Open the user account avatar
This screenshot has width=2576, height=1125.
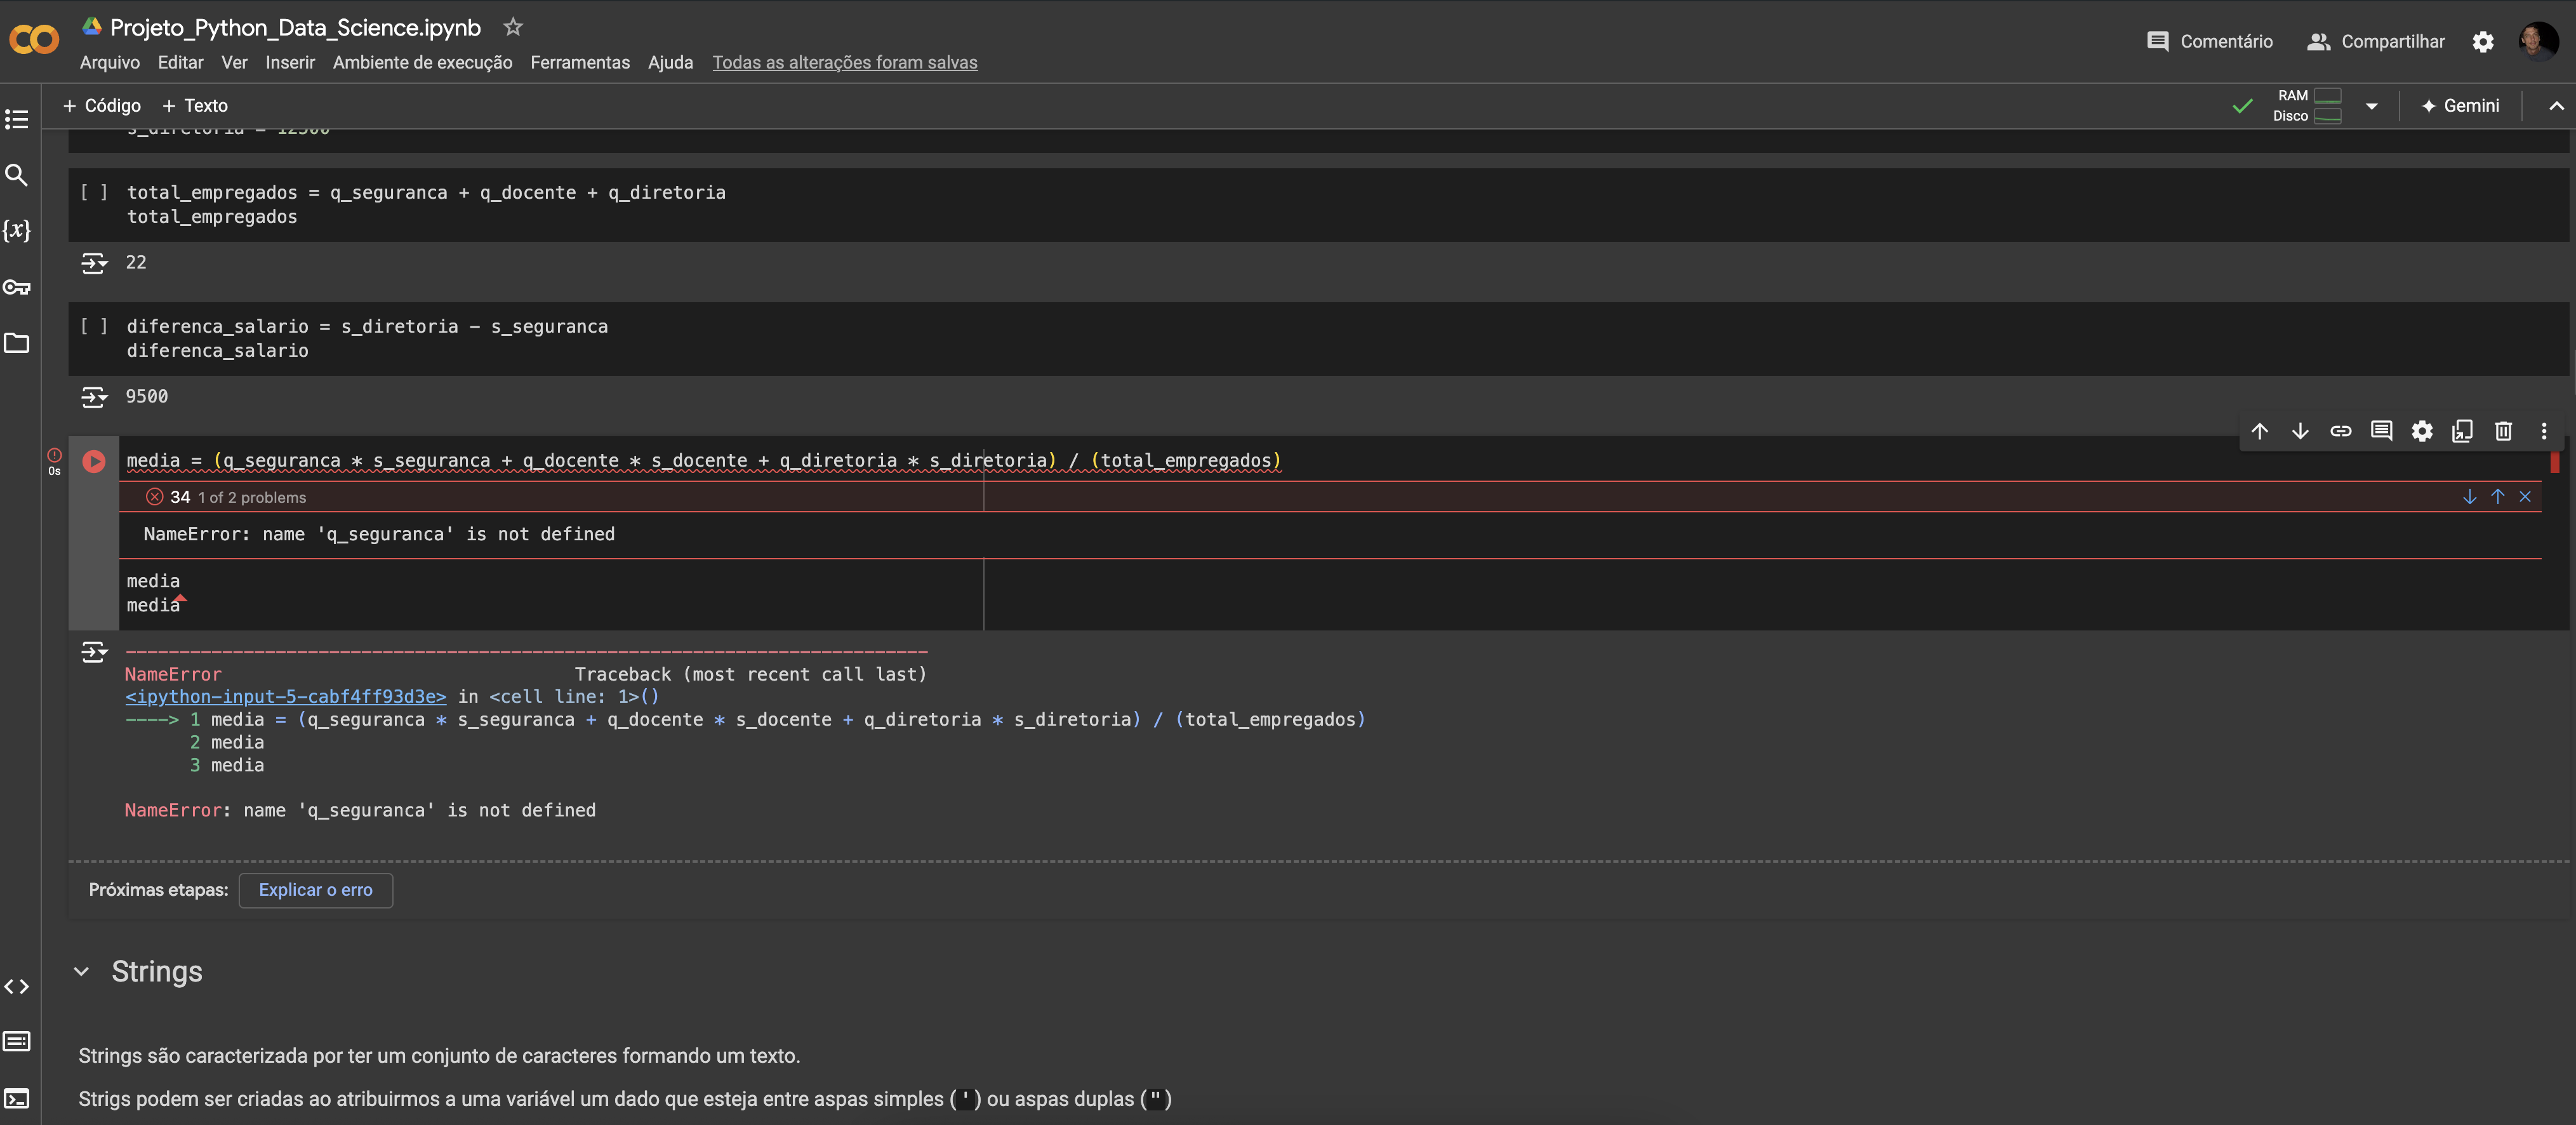click(x=2538, y=41)
